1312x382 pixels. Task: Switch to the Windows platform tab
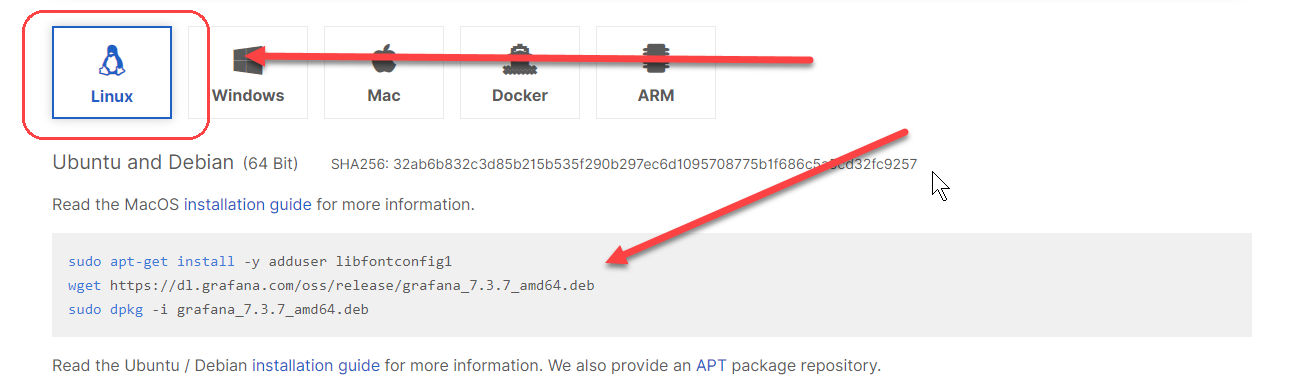click(x=248, y=72)
